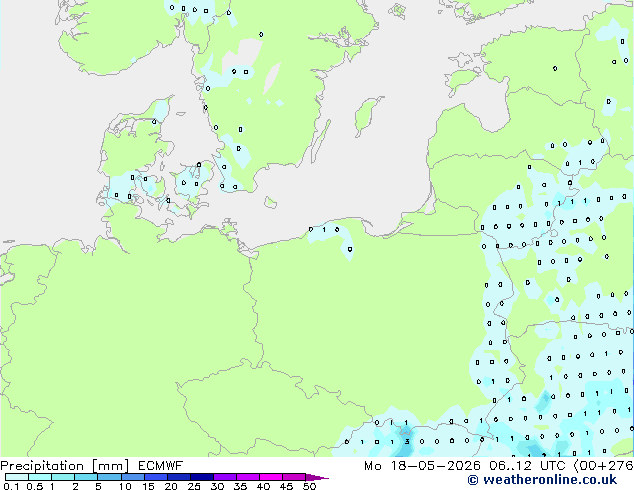Click the '(00+276' forecast offset text
634x490 pixels.
[604, 466]
